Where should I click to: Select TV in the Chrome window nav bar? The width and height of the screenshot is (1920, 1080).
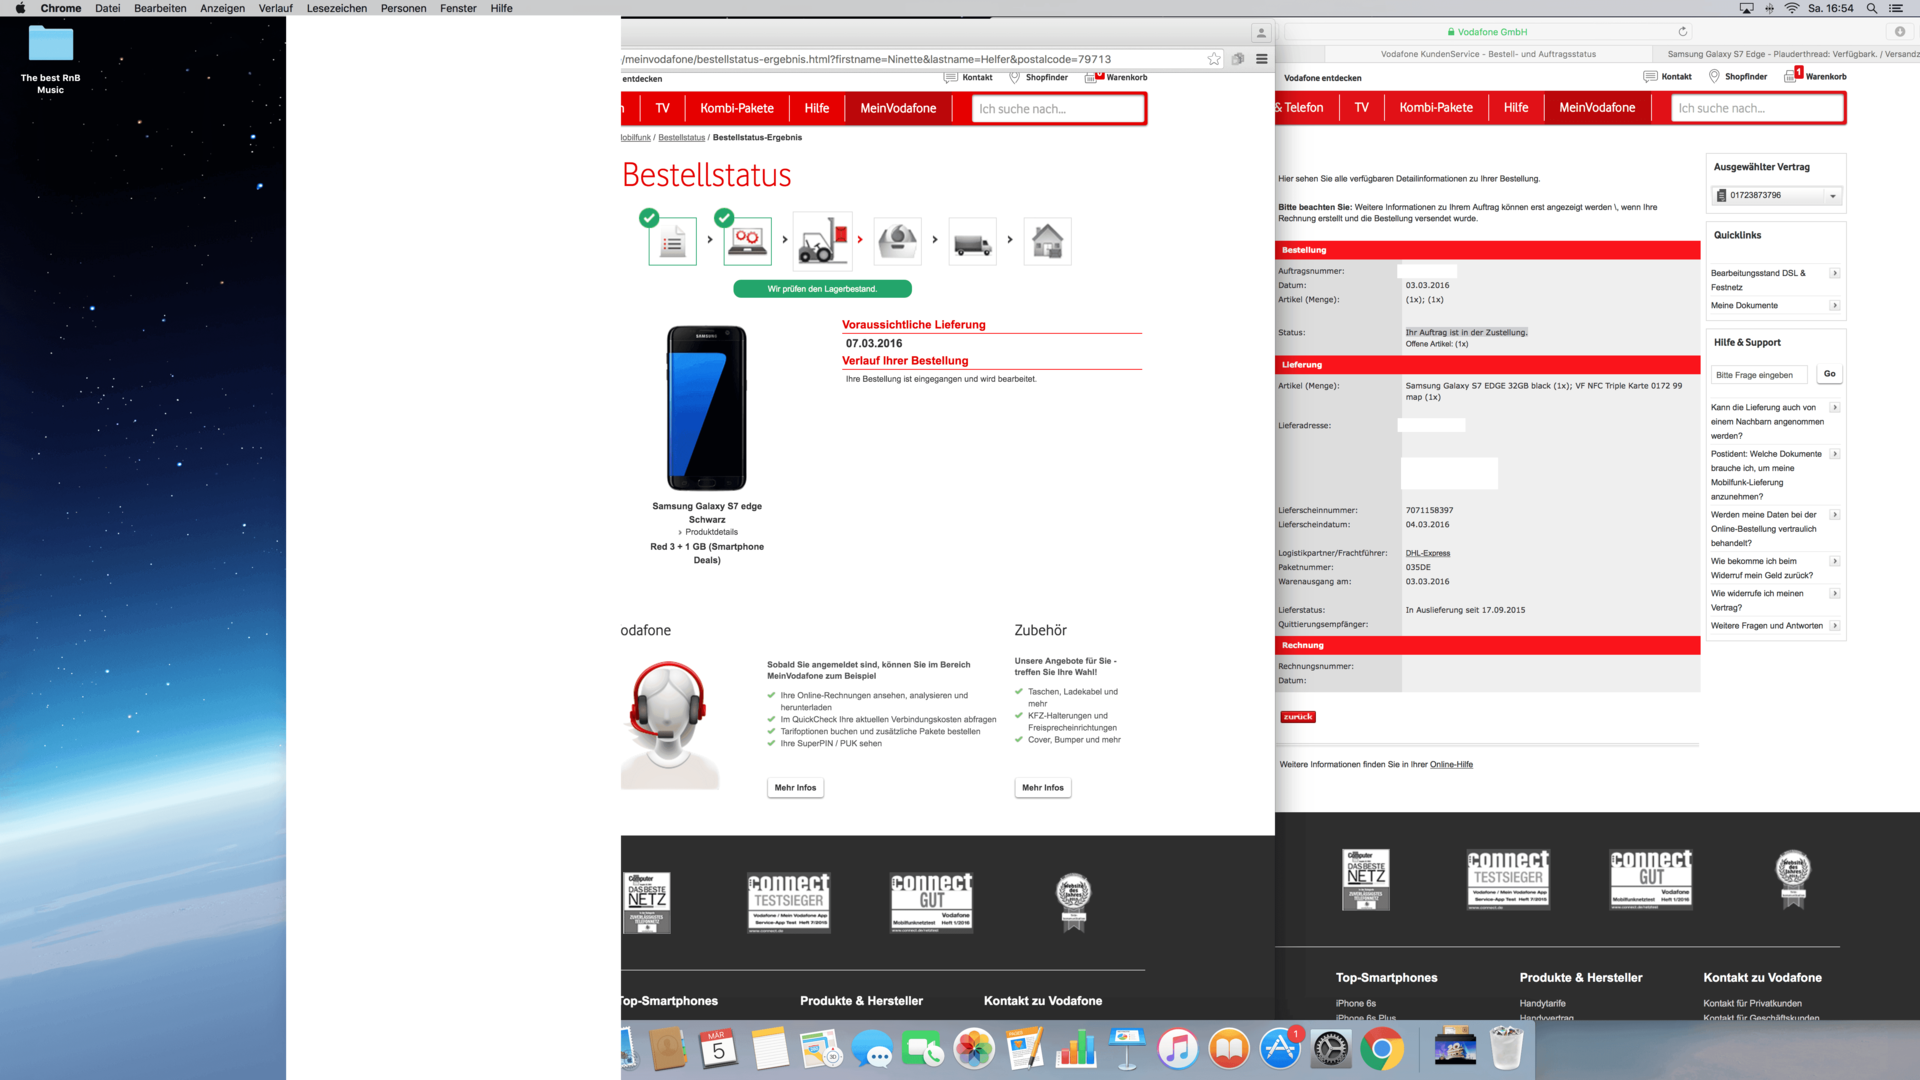pos(662,108)
